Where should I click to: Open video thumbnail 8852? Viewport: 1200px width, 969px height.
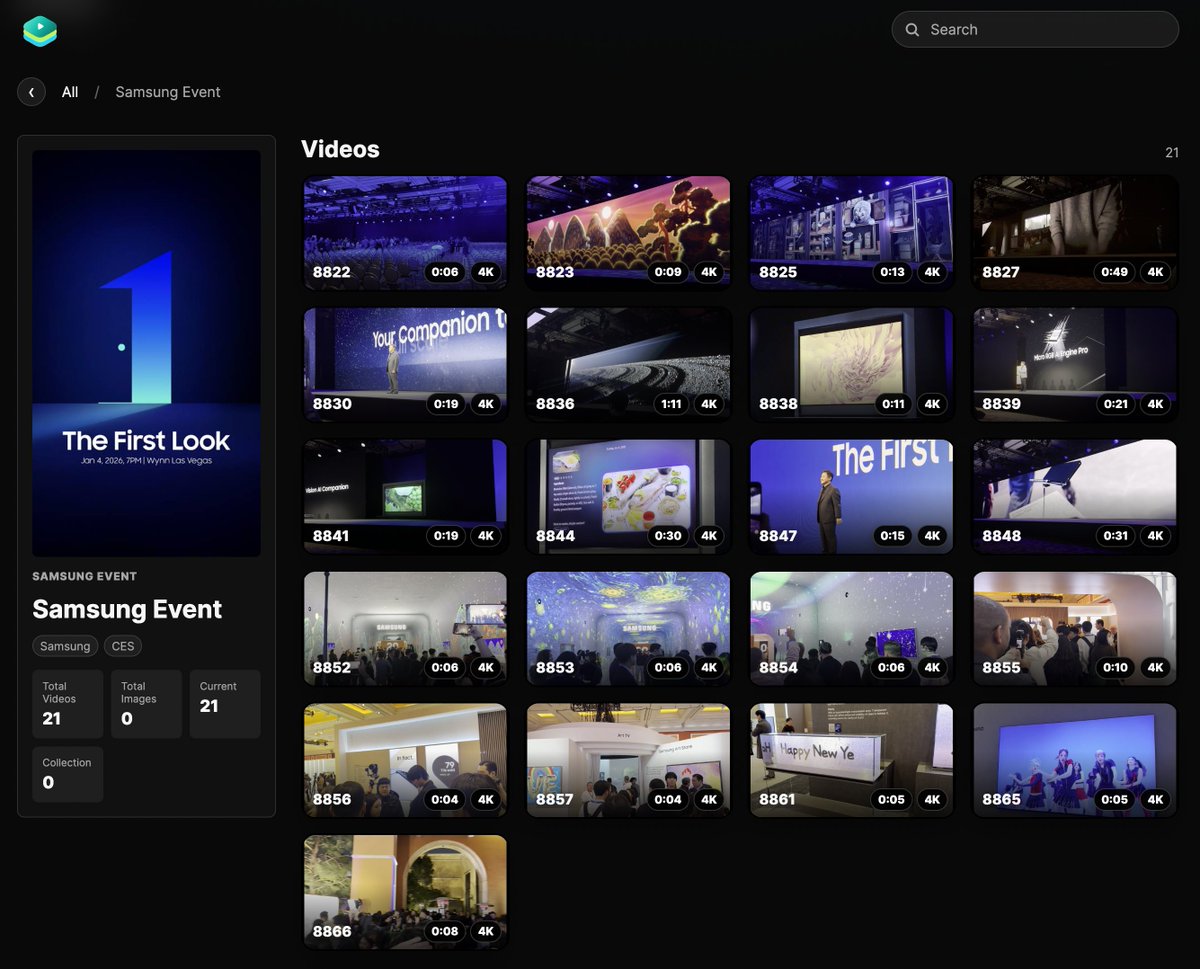(405, 629)
